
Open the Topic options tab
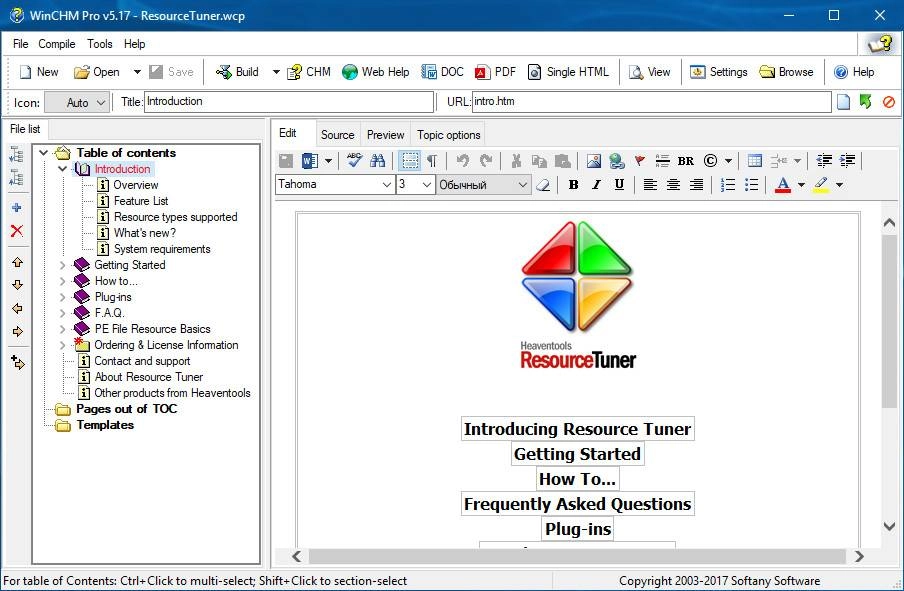pyautogui.click(x=449, y=135)
